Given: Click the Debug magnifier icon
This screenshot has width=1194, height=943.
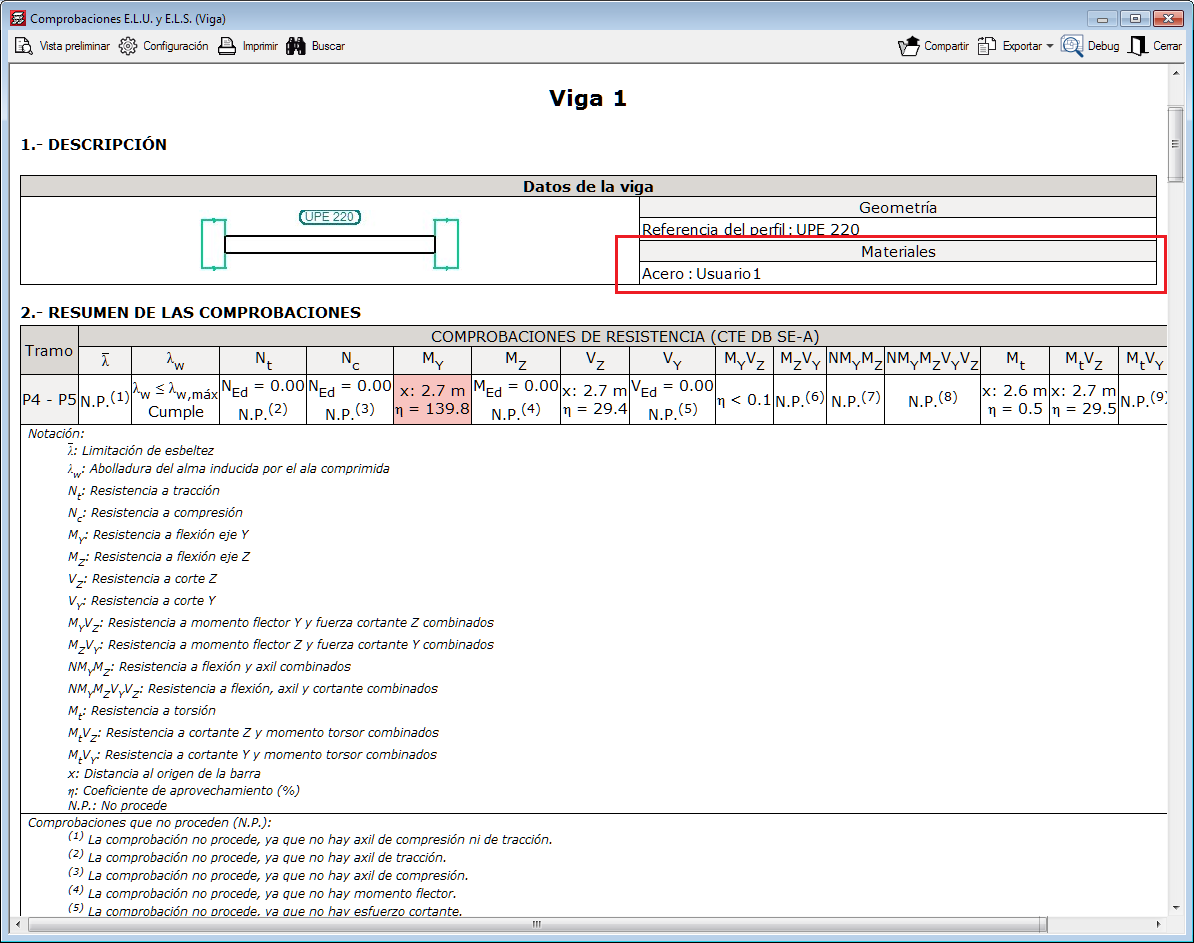Looking at the screenshot, I should 1072,46.
